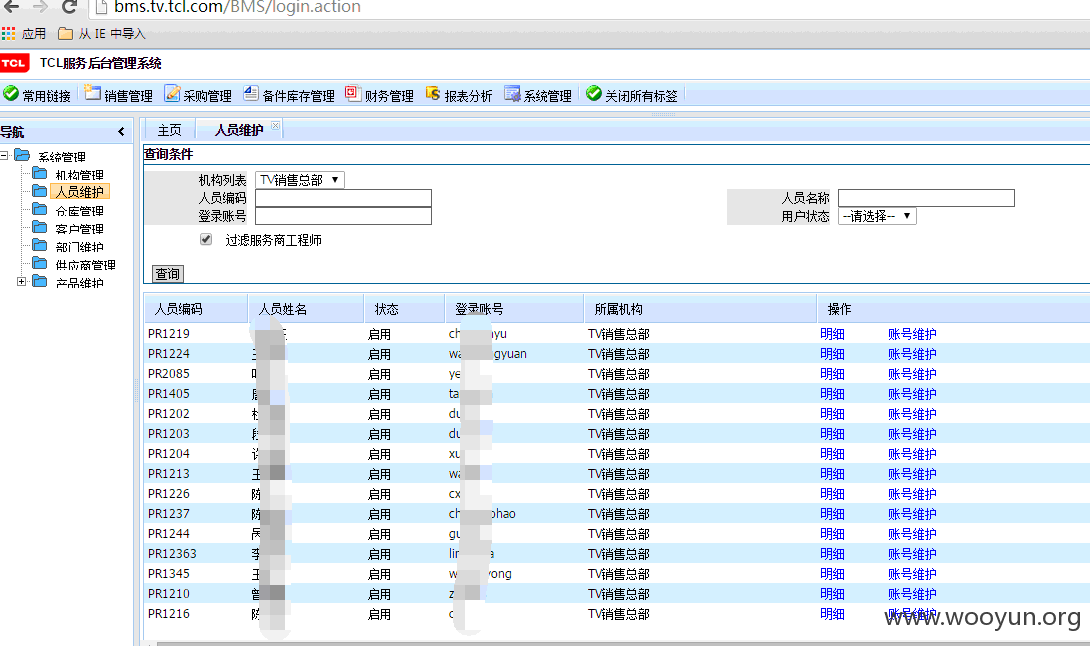
Task: Open 常用链接 menu with green check icon
Action: tap(37, 95)
